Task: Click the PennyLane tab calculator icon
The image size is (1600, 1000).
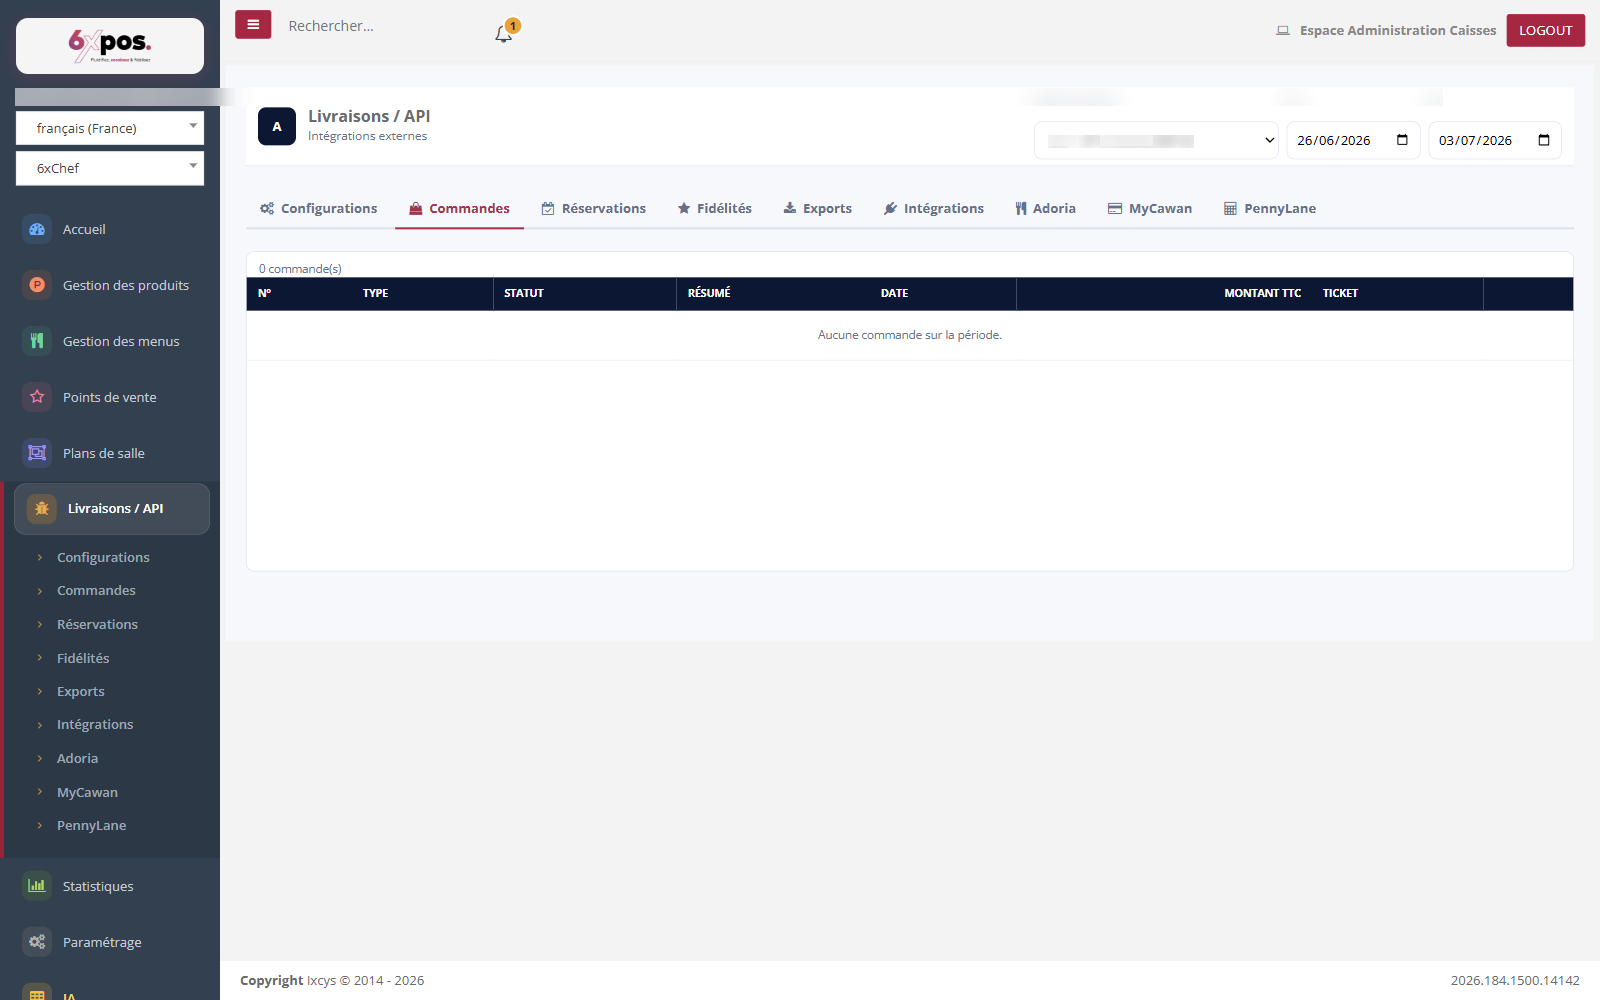Action: (x=1230, y=209)
